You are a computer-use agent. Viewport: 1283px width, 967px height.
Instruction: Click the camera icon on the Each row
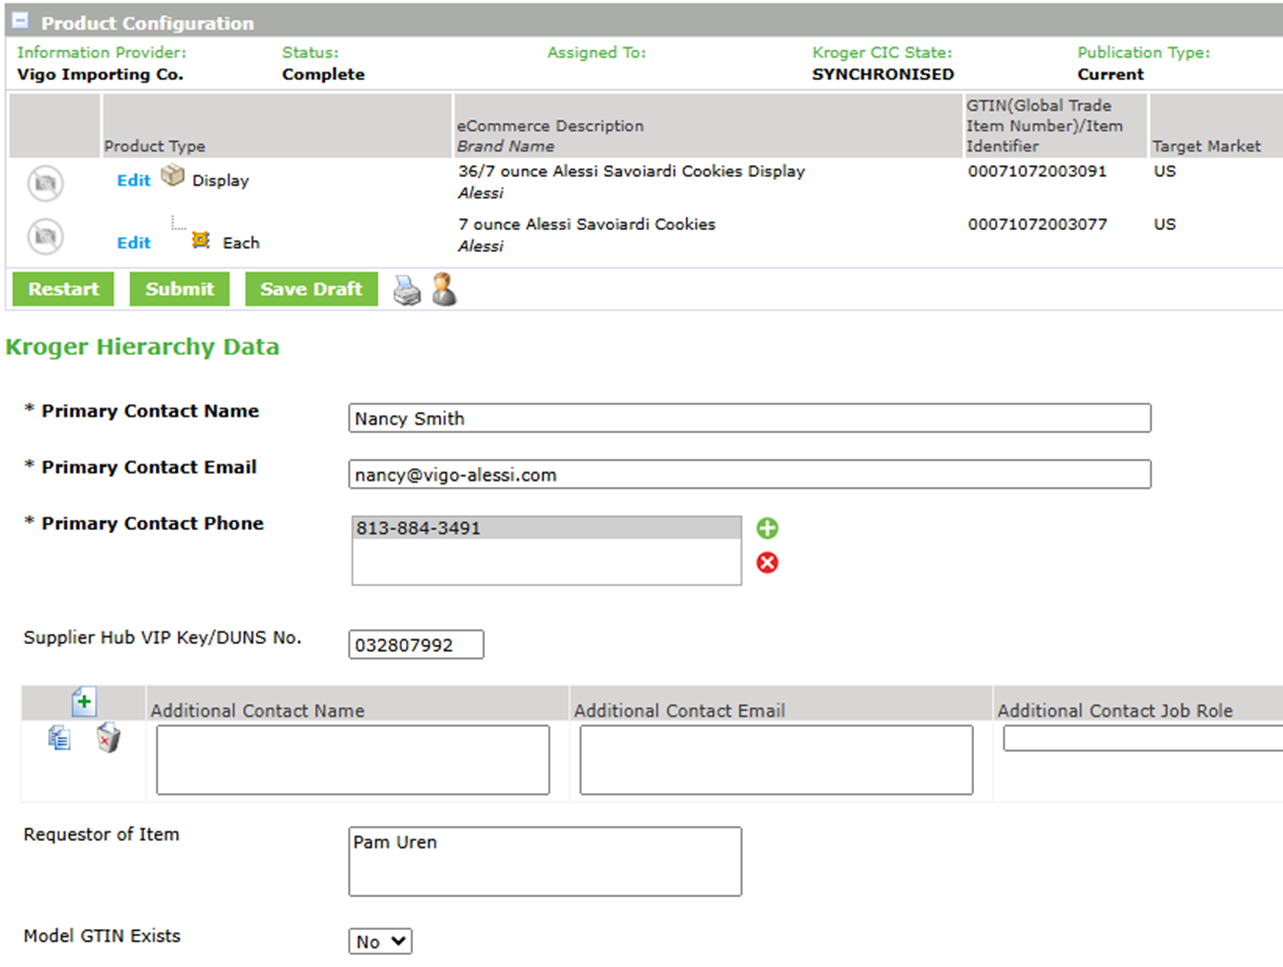(x=43, y=236)
